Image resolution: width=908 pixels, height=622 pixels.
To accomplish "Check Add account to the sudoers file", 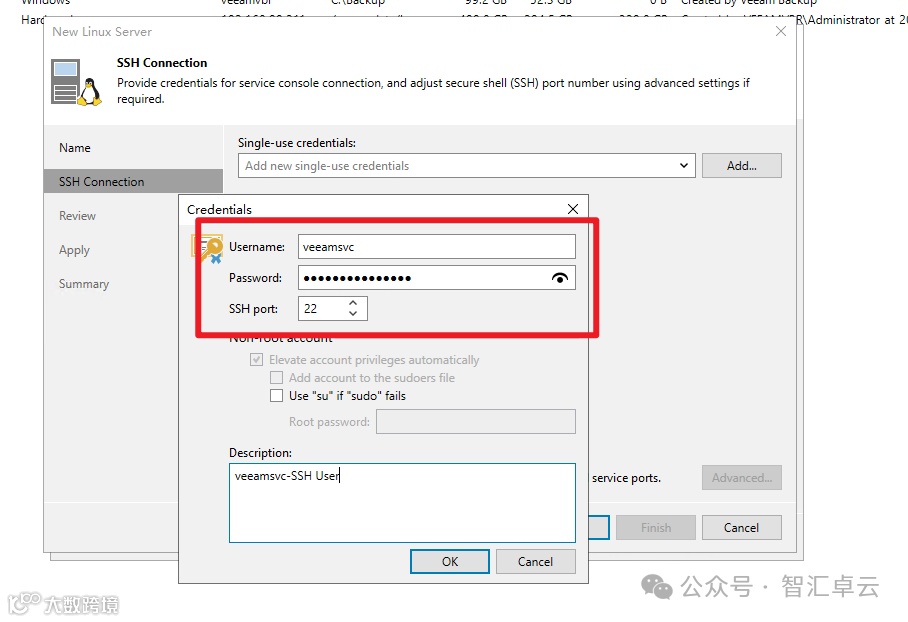I will [x=276, y=378].
